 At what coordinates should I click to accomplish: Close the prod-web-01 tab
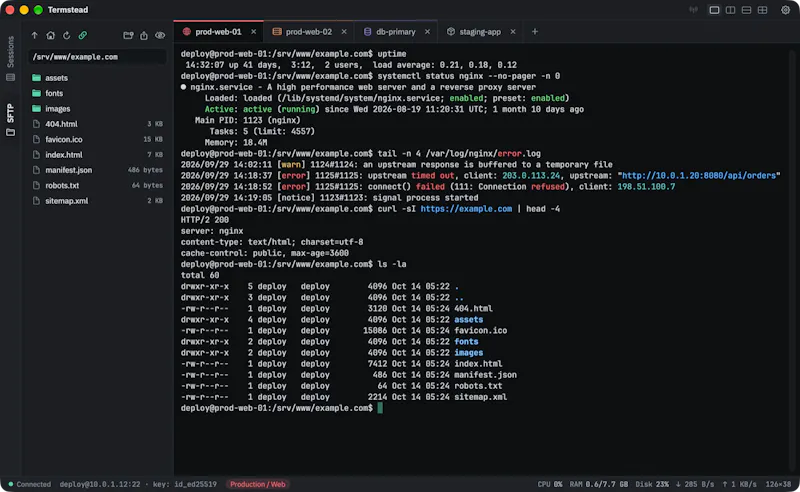point(254,32)
